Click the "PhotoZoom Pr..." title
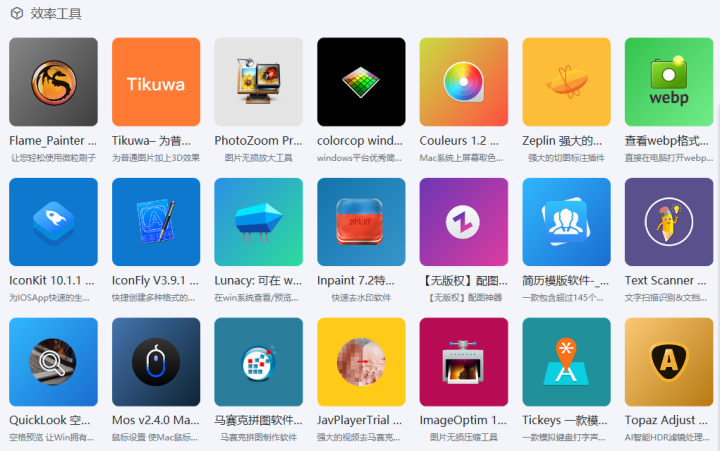The image size is (720, 451). point(258,141)
